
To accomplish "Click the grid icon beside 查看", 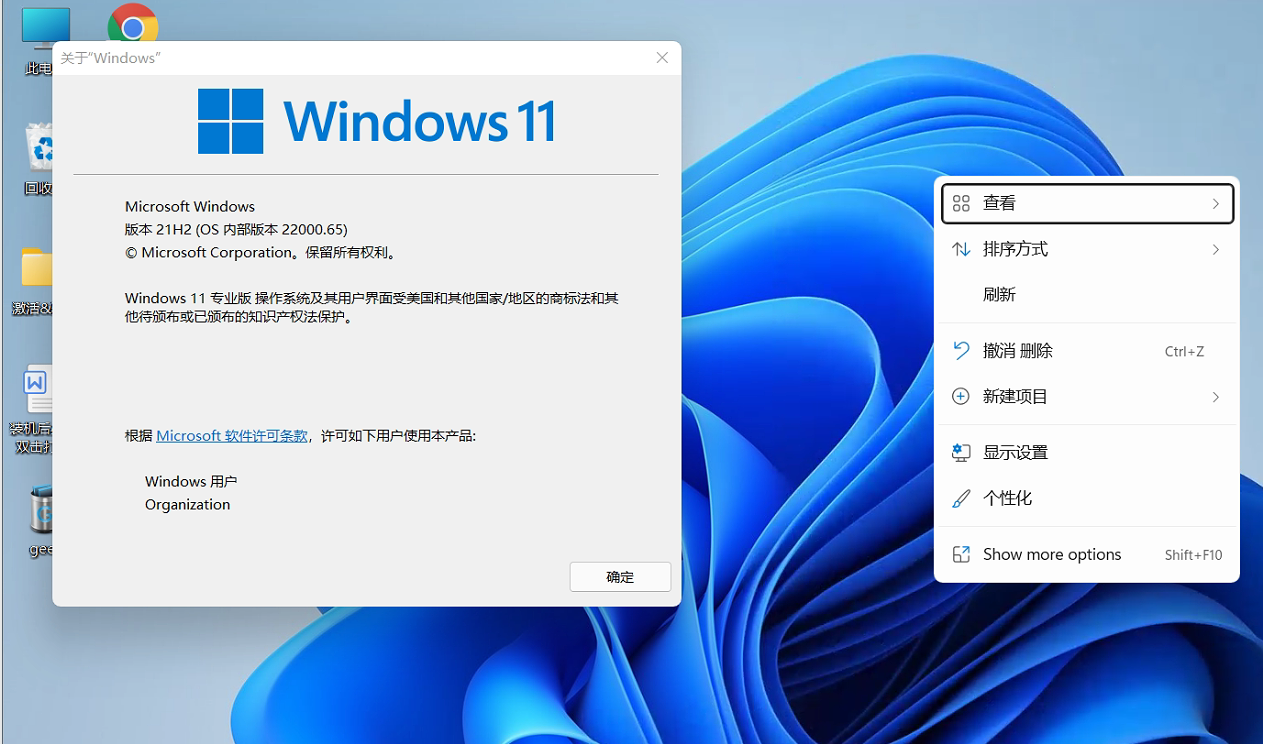I will tap(961, 204).
